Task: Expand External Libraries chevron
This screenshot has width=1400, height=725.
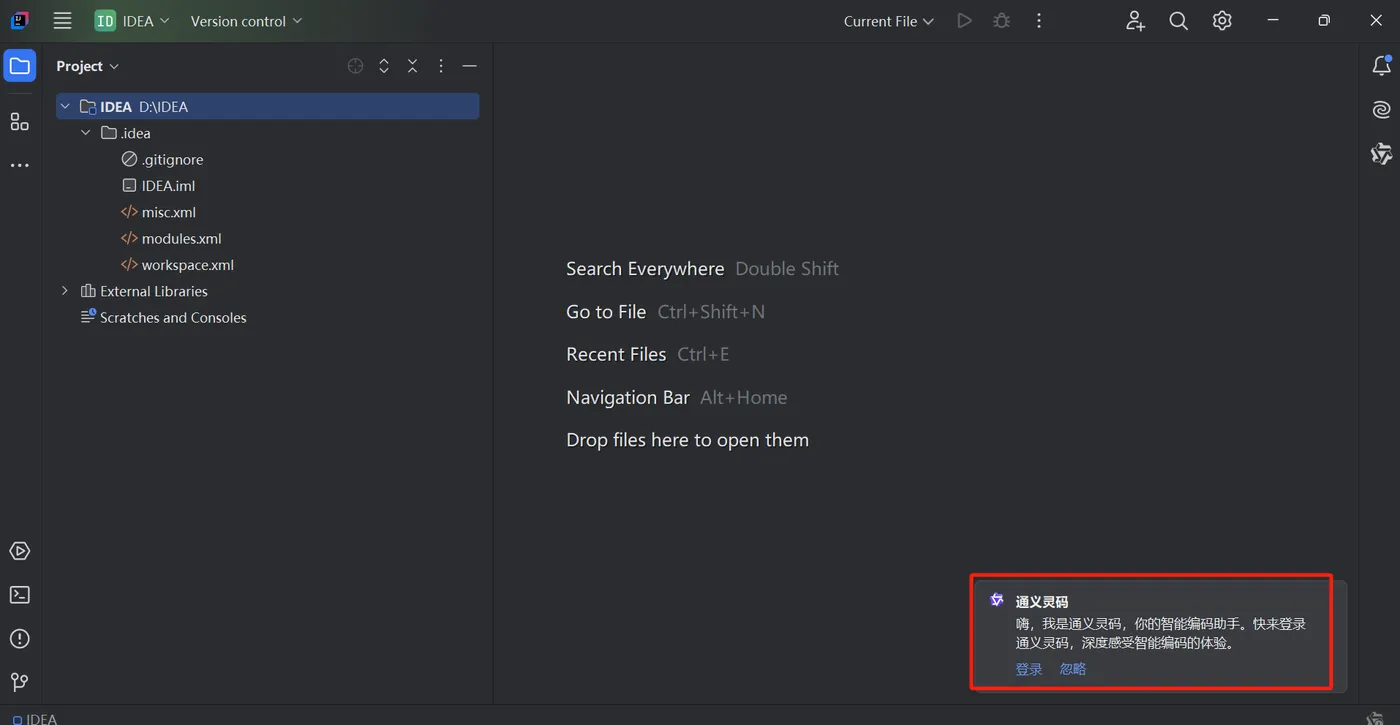Action: [x=65, y=291]
